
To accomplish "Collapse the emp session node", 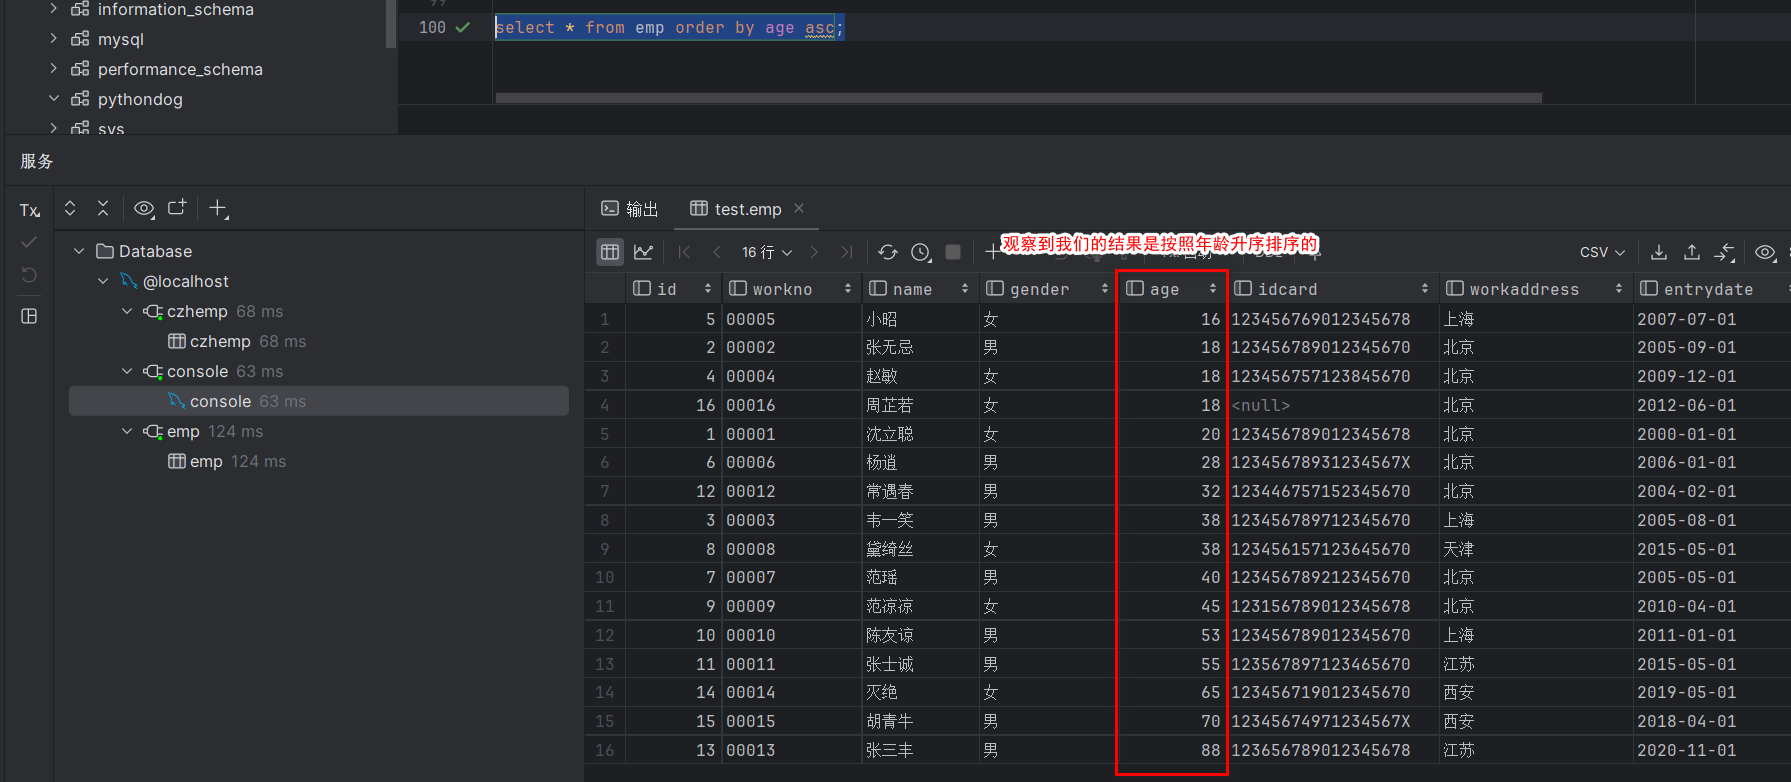I will (127, 431).
